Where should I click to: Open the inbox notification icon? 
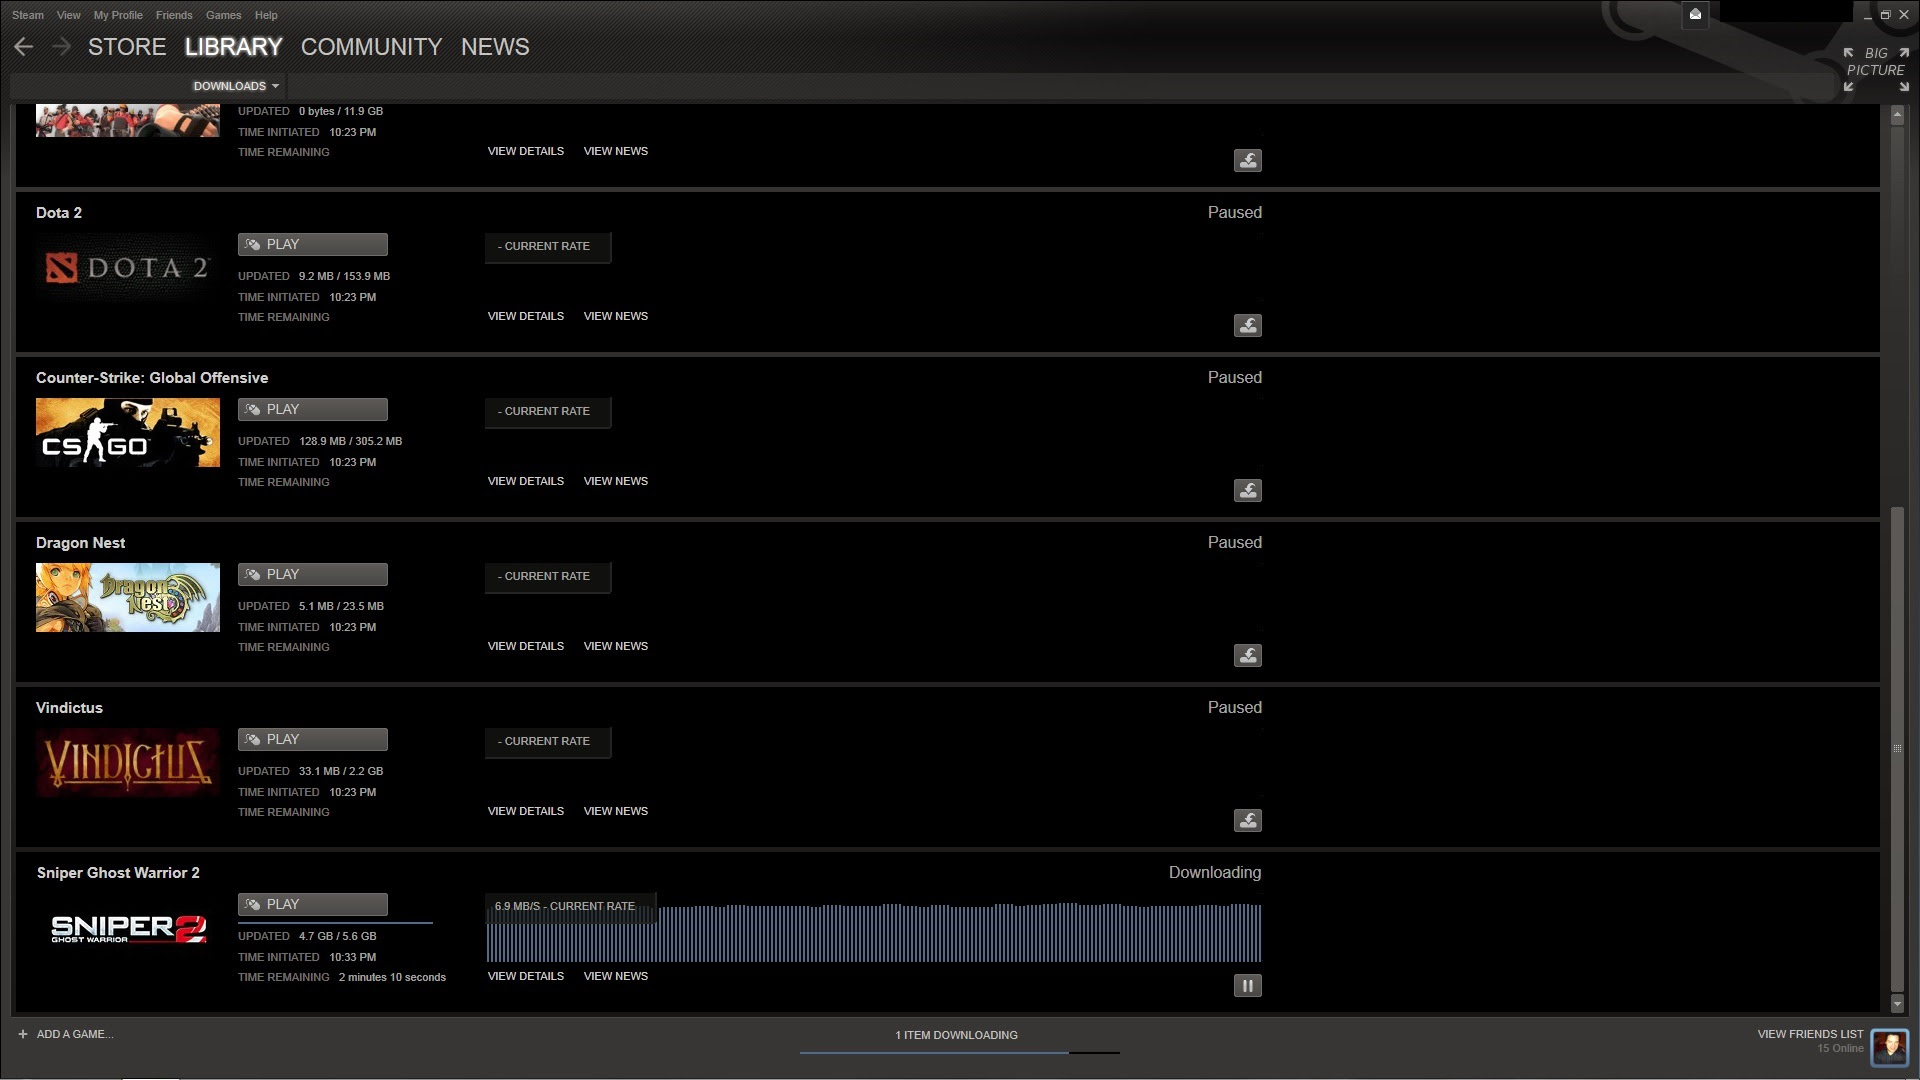tap(1695, 14)
